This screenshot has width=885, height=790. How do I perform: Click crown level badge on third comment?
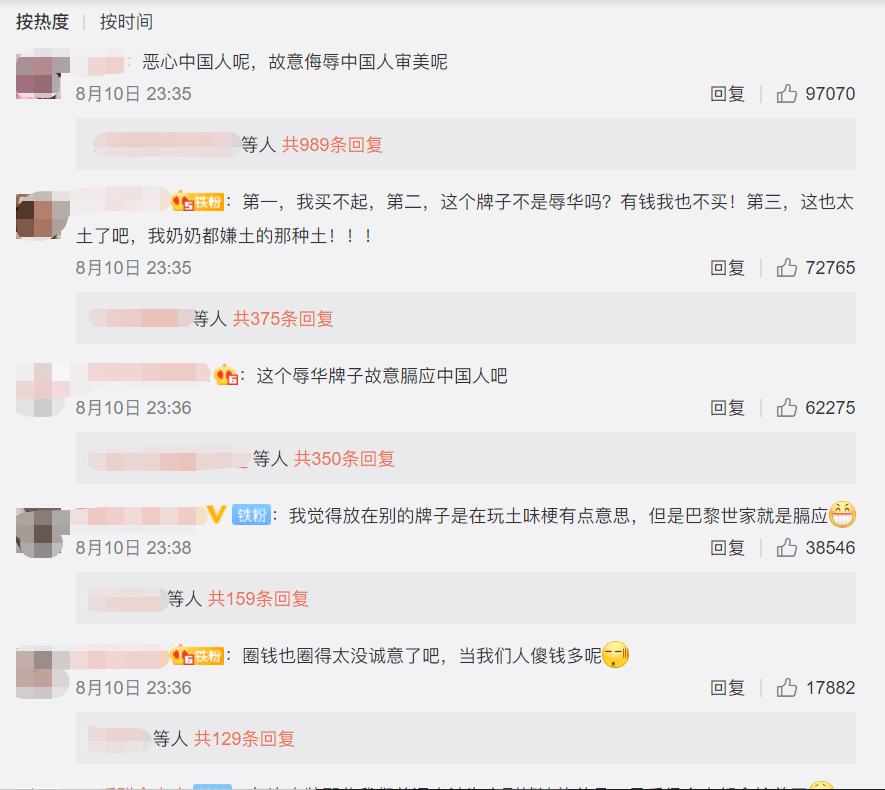point(226,375)
